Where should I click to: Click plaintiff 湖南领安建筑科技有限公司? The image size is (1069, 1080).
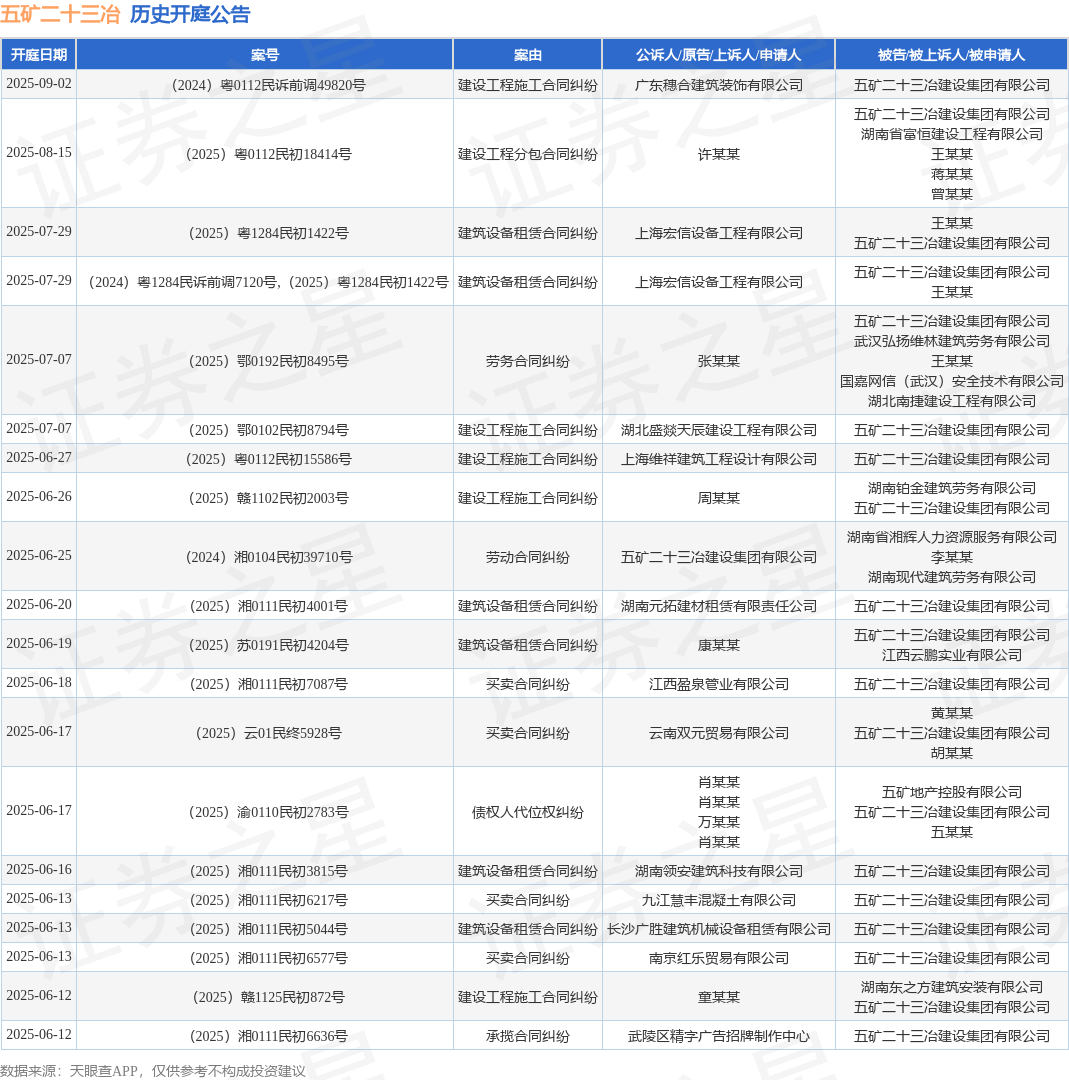[x=718, y=871]
